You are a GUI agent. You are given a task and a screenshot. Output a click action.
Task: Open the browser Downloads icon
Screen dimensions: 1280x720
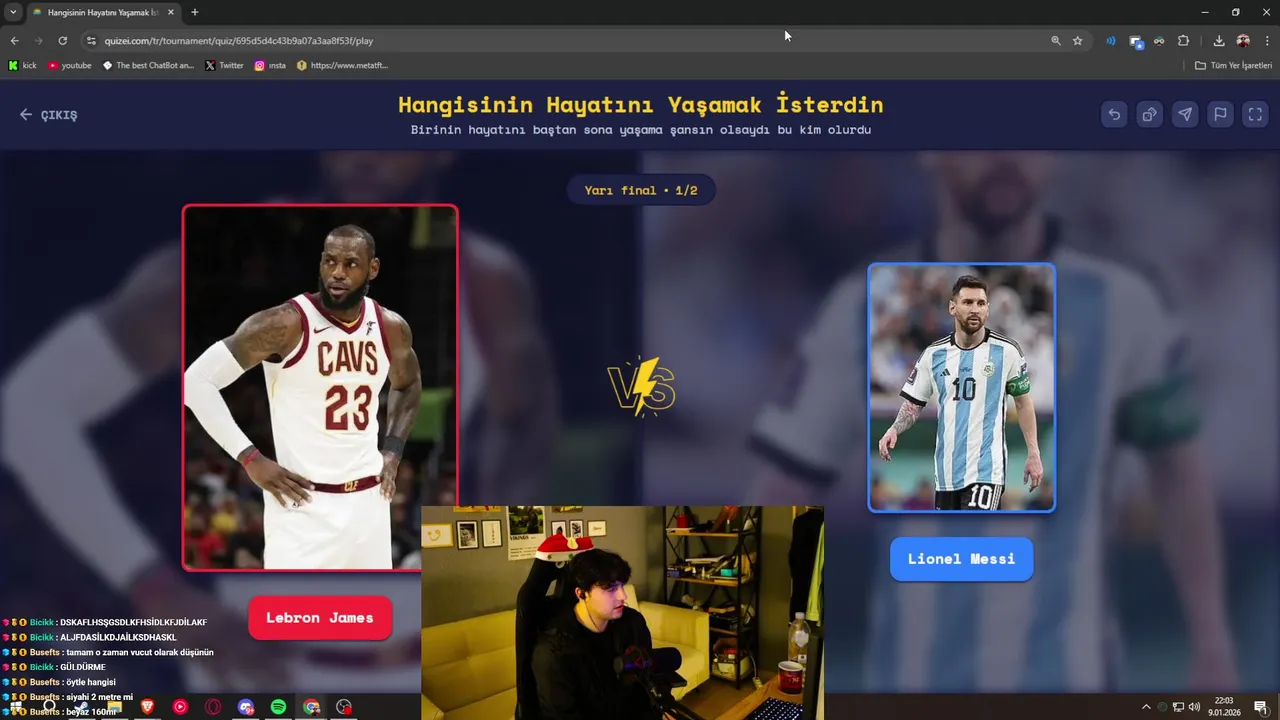[x=1218, y=41]
